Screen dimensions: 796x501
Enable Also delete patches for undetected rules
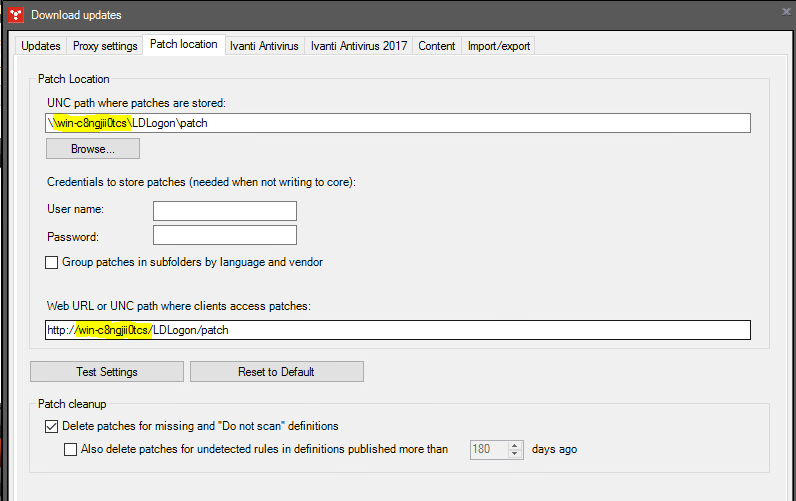pos(71,450)
